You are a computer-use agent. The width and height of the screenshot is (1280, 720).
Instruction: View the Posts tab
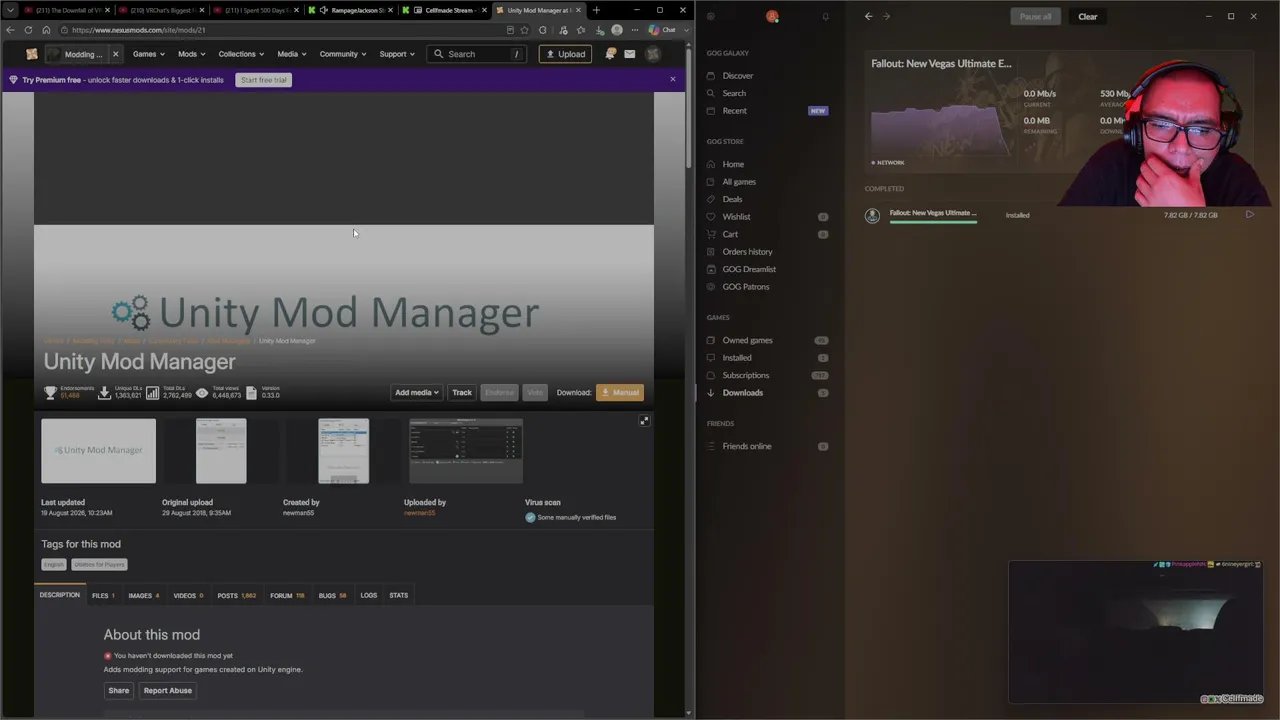(237, 596)
